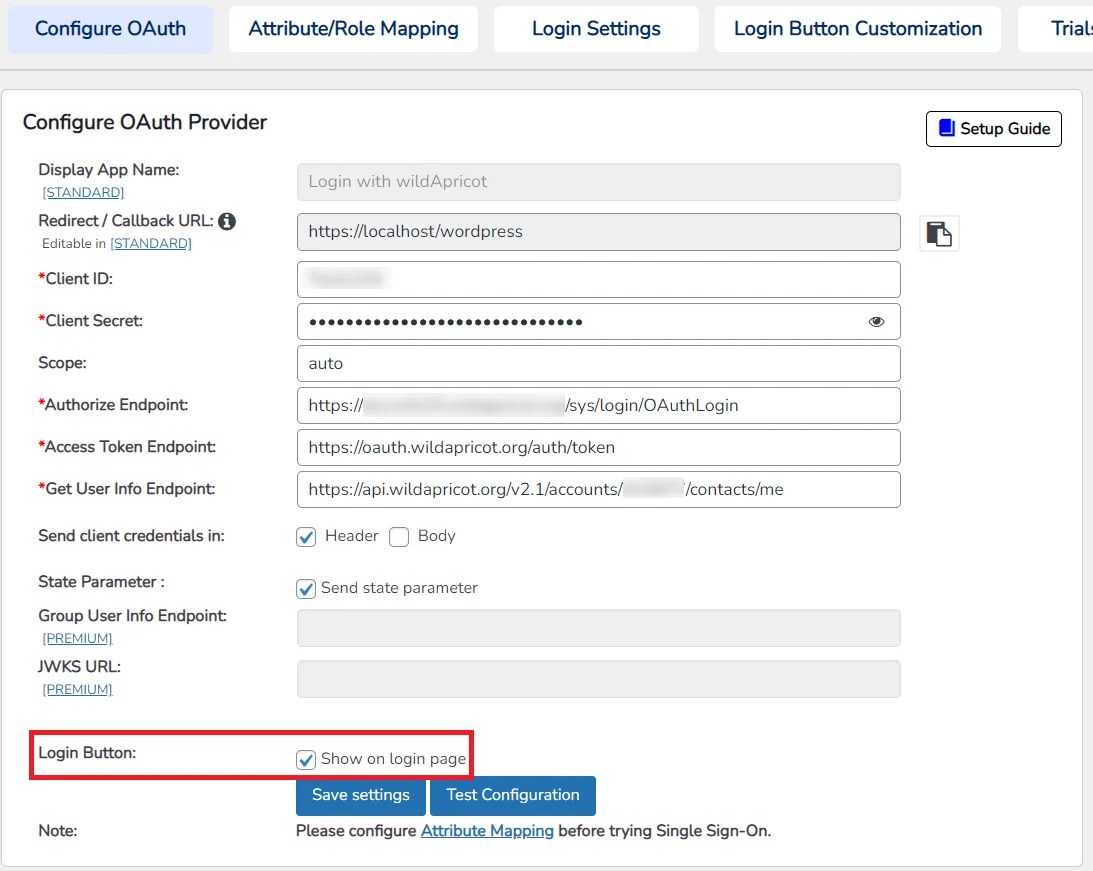Toggle the Send state parameter checkbox
Viewport: 1093px width, 871px height.
[306, 588]
